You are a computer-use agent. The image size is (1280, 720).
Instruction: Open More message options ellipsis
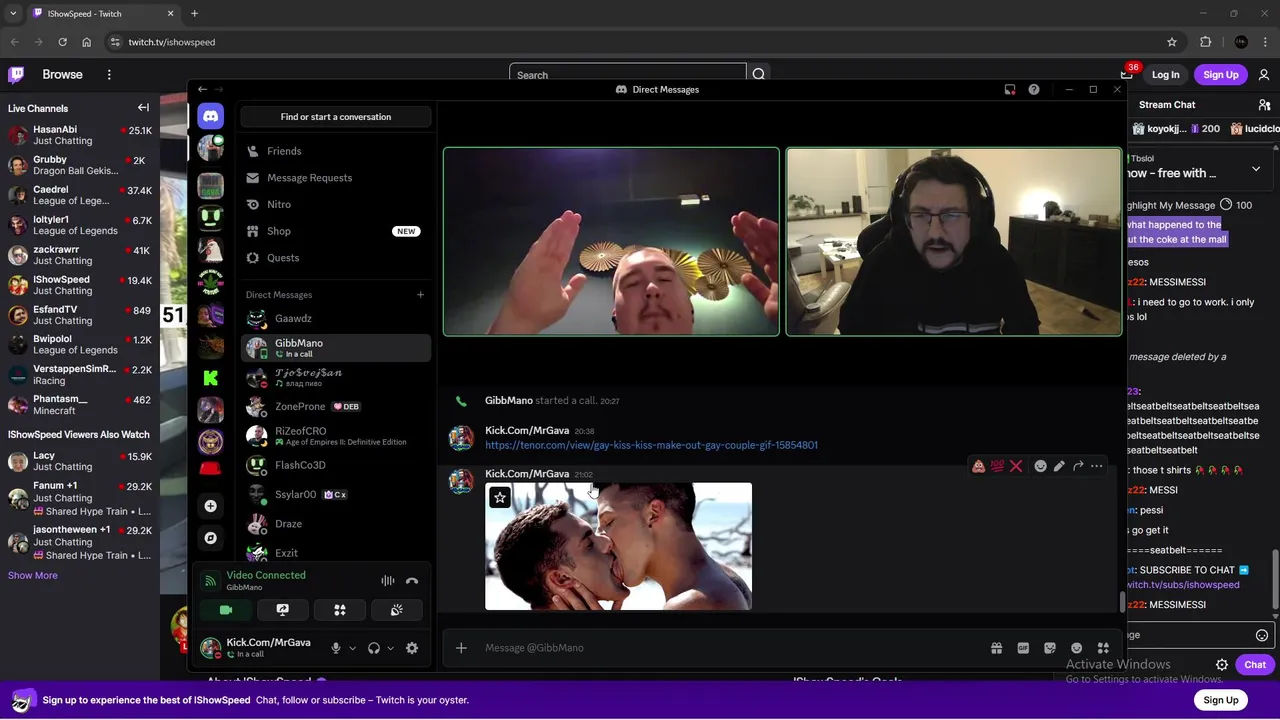pos(1097,466)
